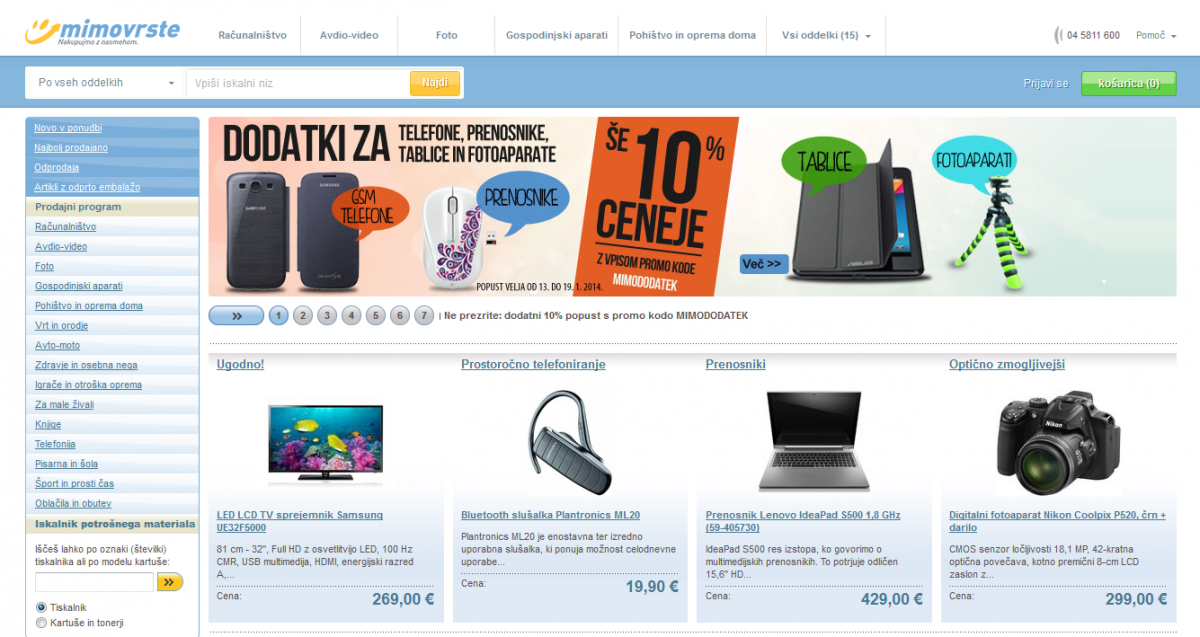Viewport: 1200px width, 637px height.
Task: Expand the Vsi oddelki (15) menu
Action: pos(826,35)
